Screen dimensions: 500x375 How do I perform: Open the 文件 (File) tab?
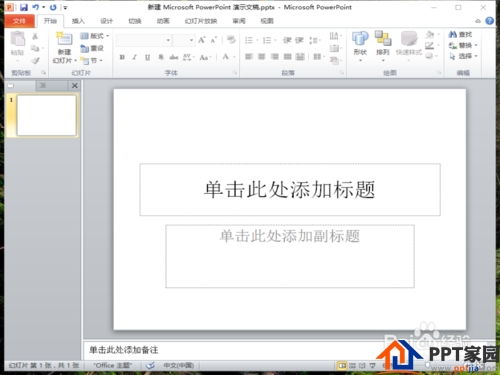(x=19, y=21)
